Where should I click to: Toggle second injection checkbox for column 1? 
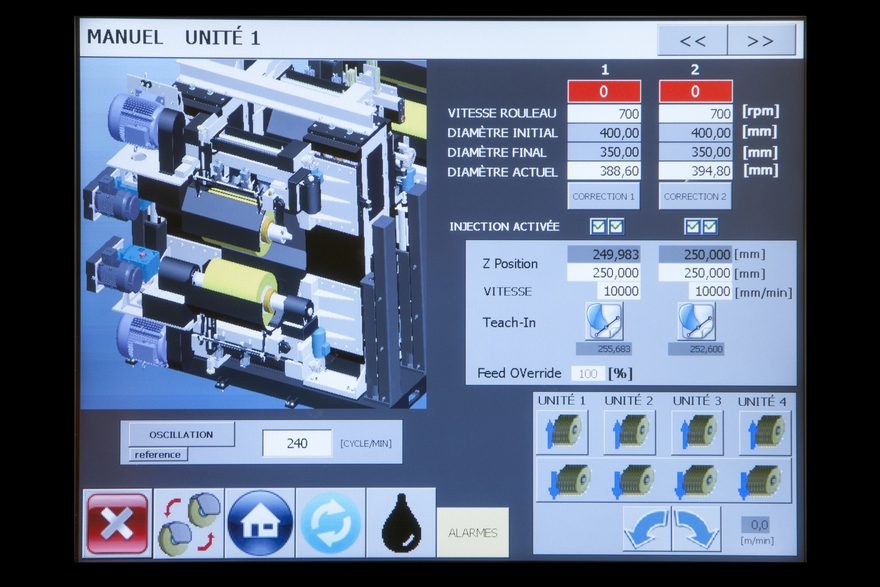[x=616, y=226]
